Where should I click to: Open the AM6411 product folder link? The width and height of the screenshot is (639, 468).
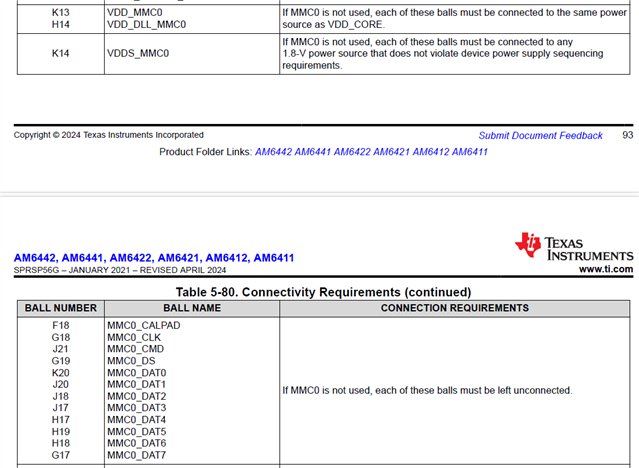click(469, 152)
